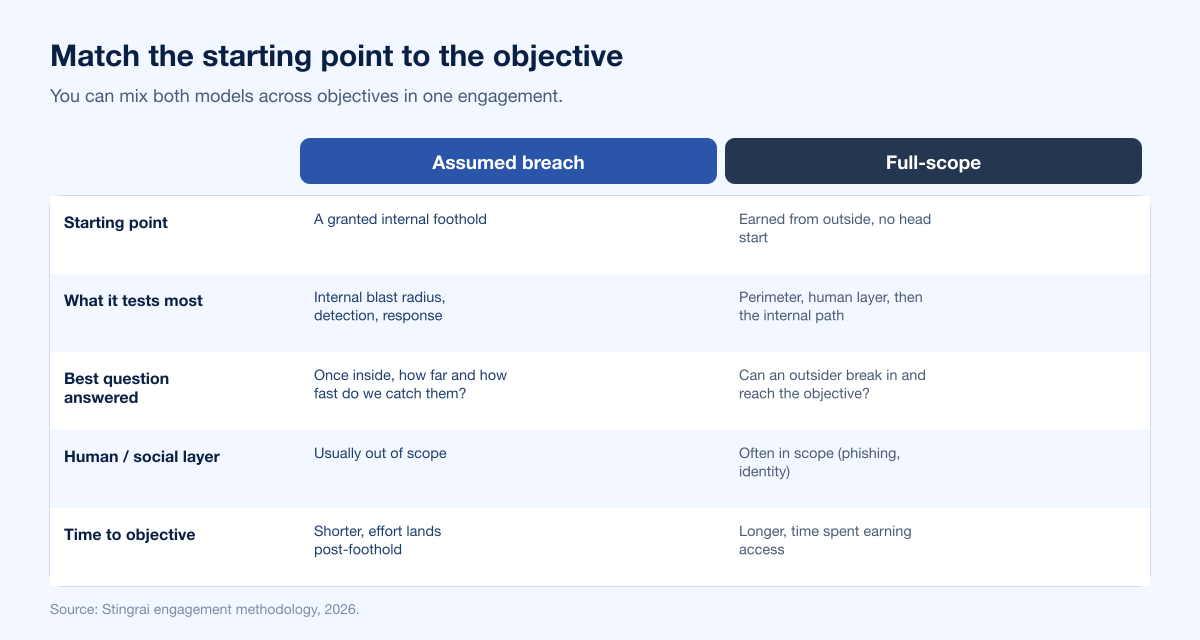Click 'Earned from outside, no head start' cell

835,228
